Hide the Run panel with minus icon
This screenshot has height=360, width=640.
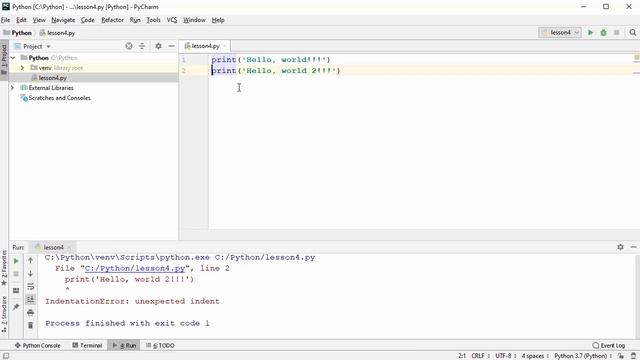(633, 247)
